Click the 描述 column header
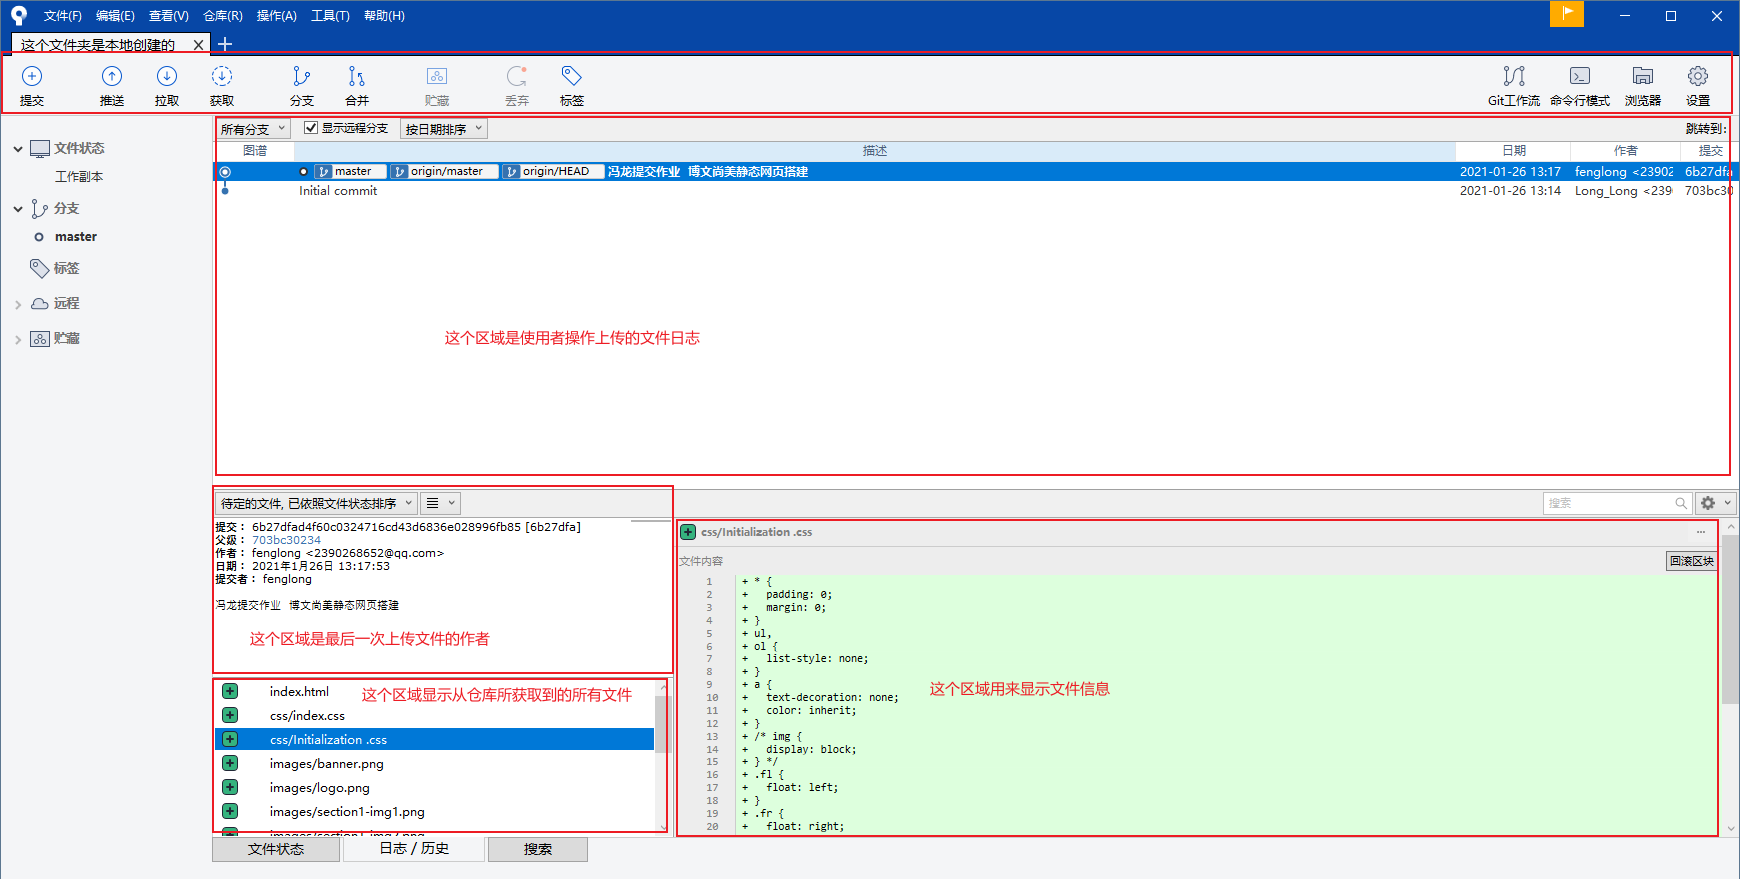1740x880 pixels. coord(875,151)
